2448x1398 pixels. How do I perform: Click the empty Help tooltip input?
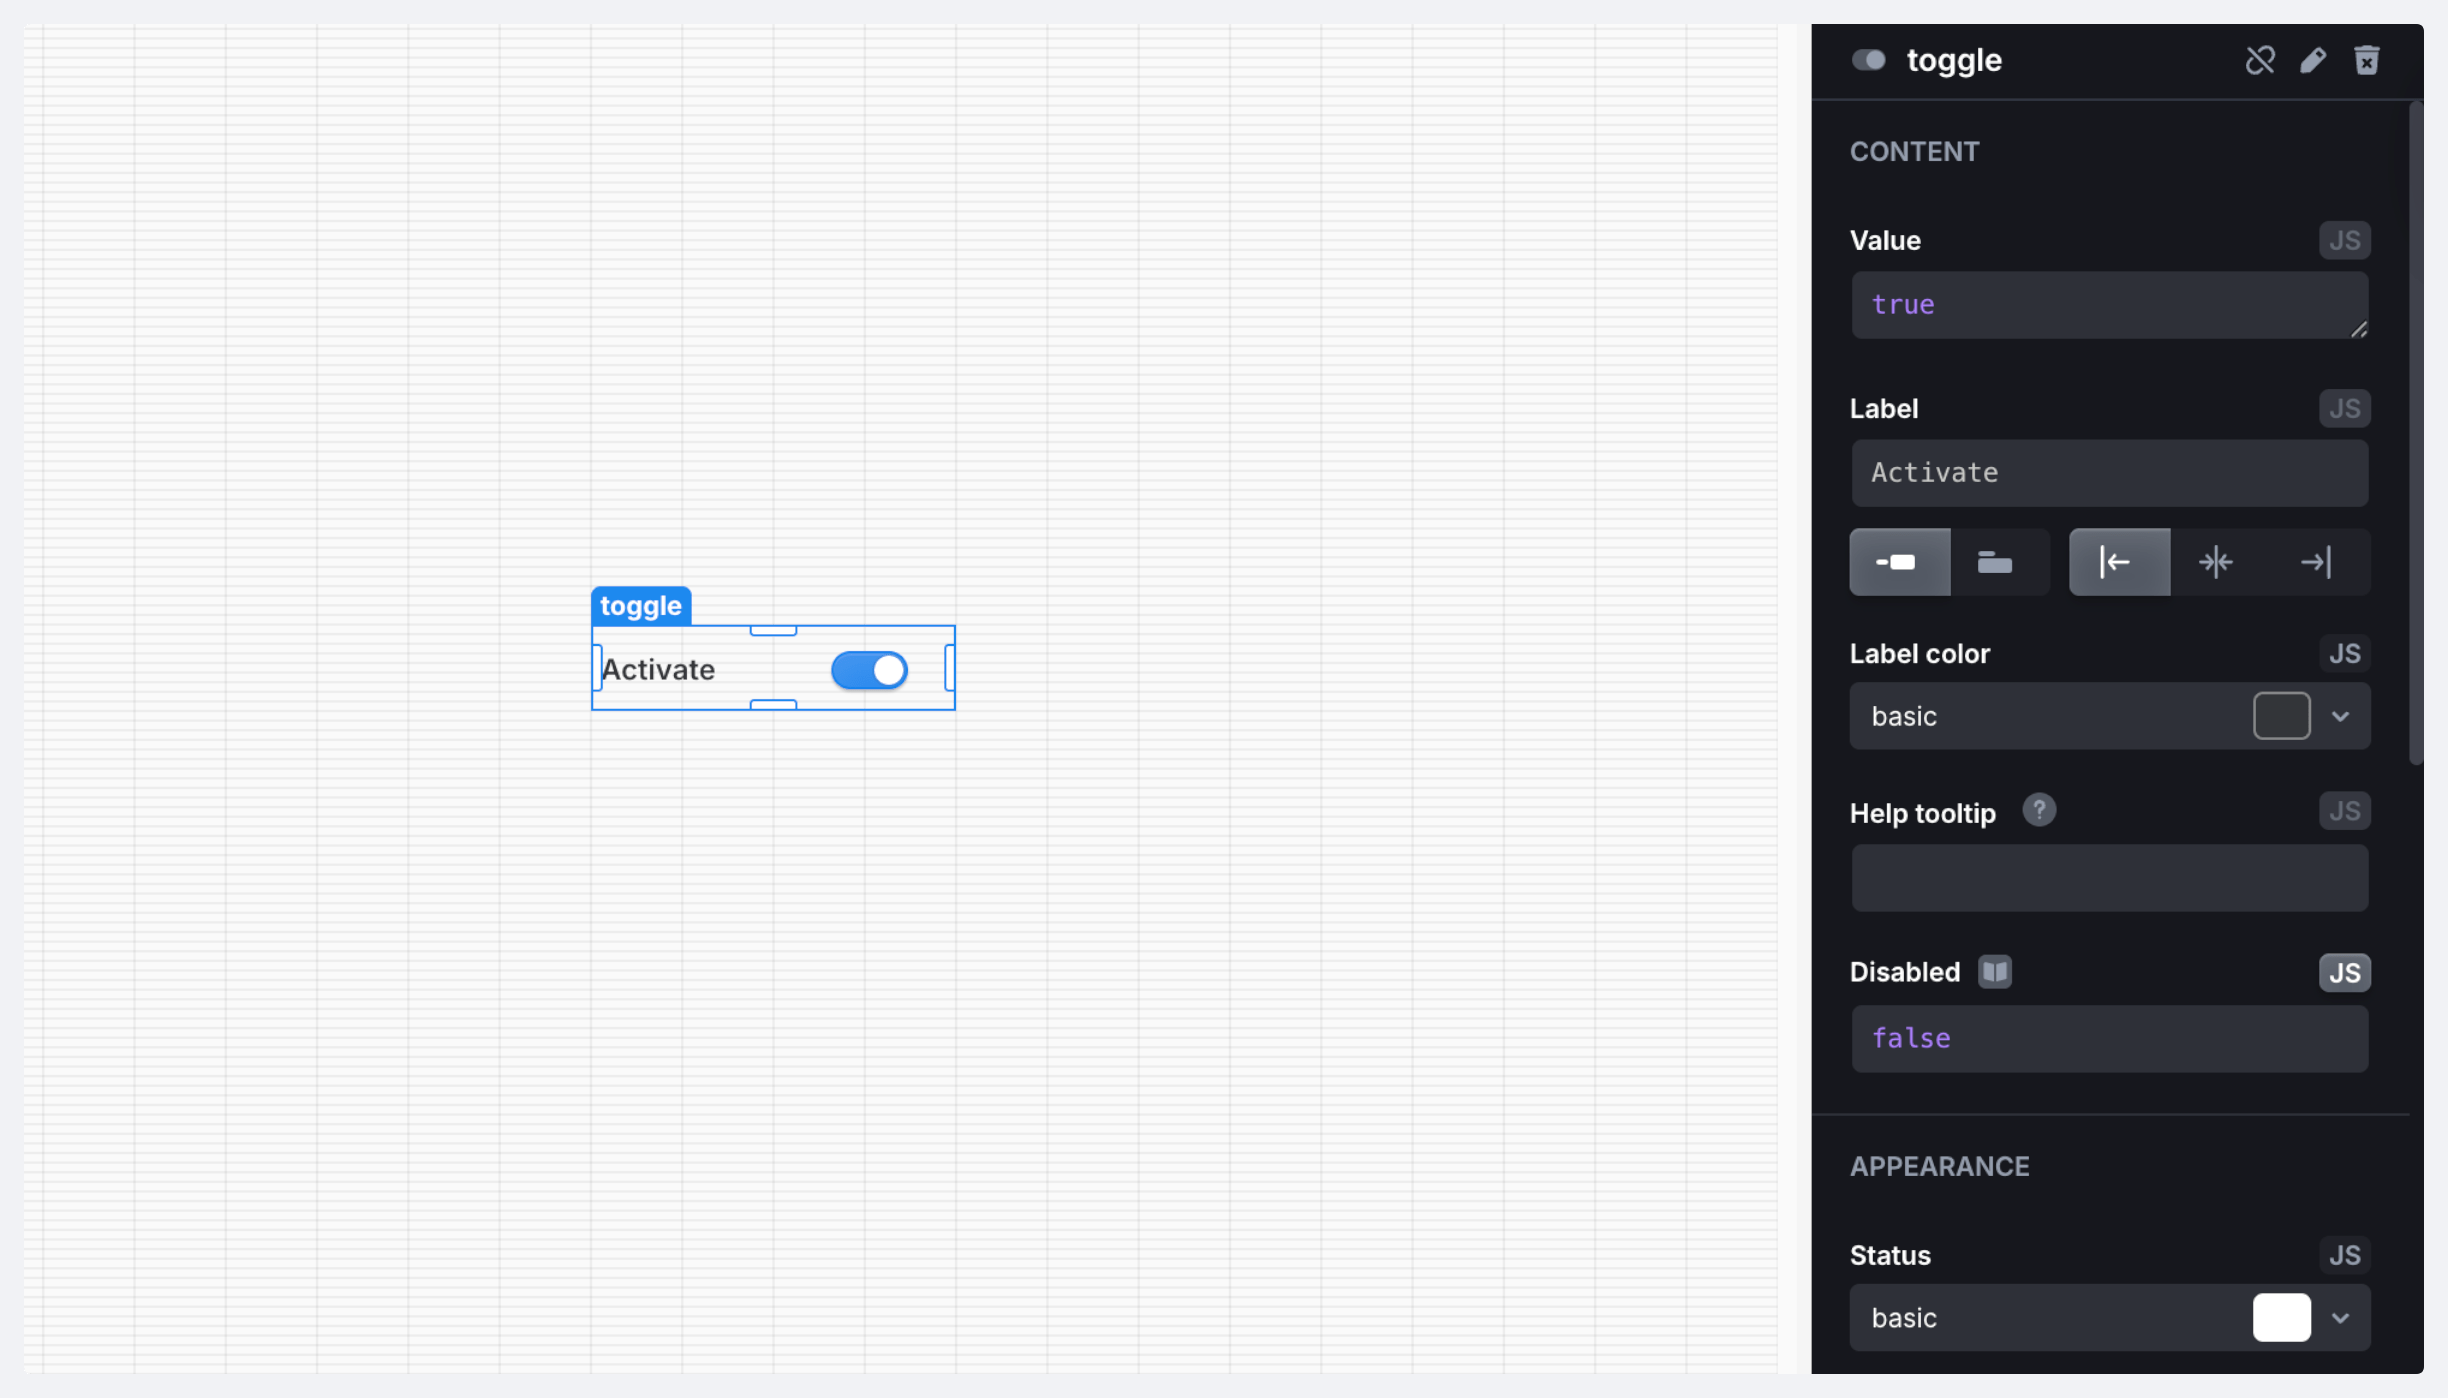click(2108, 878)
